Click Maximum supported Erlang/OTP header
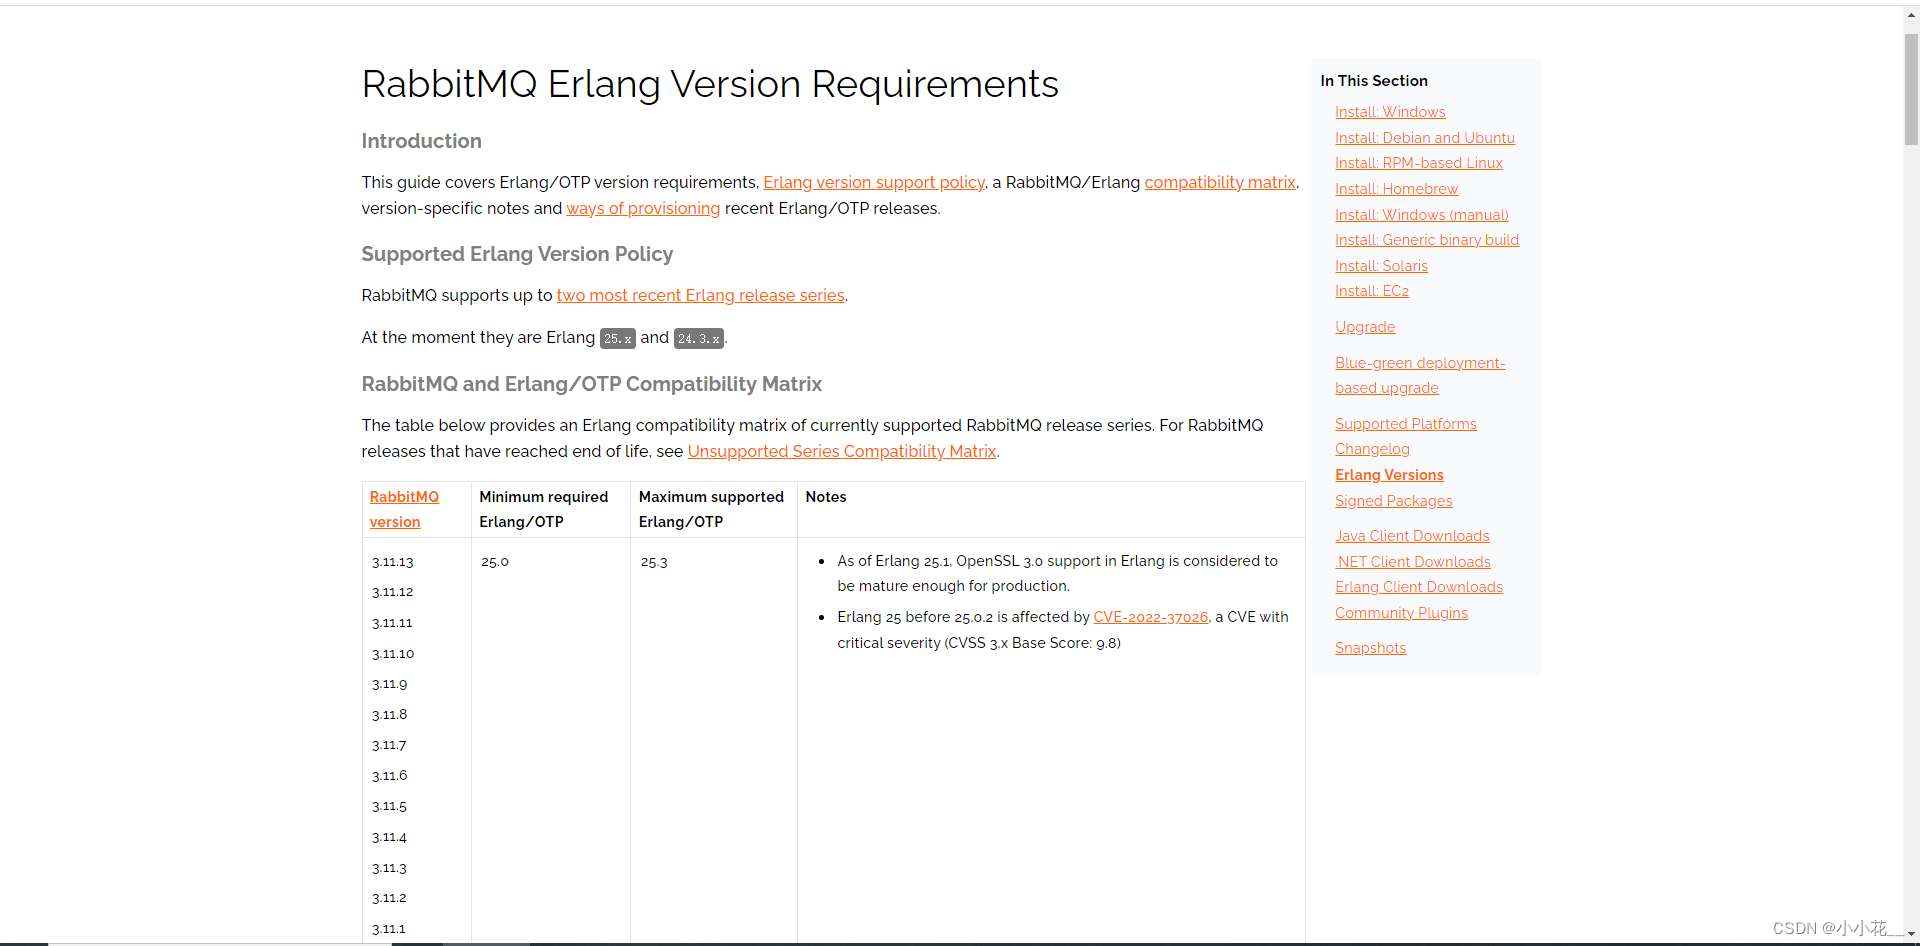This screenshot has width=1920, height=946. pyautogui.click(x=711, y=509)
